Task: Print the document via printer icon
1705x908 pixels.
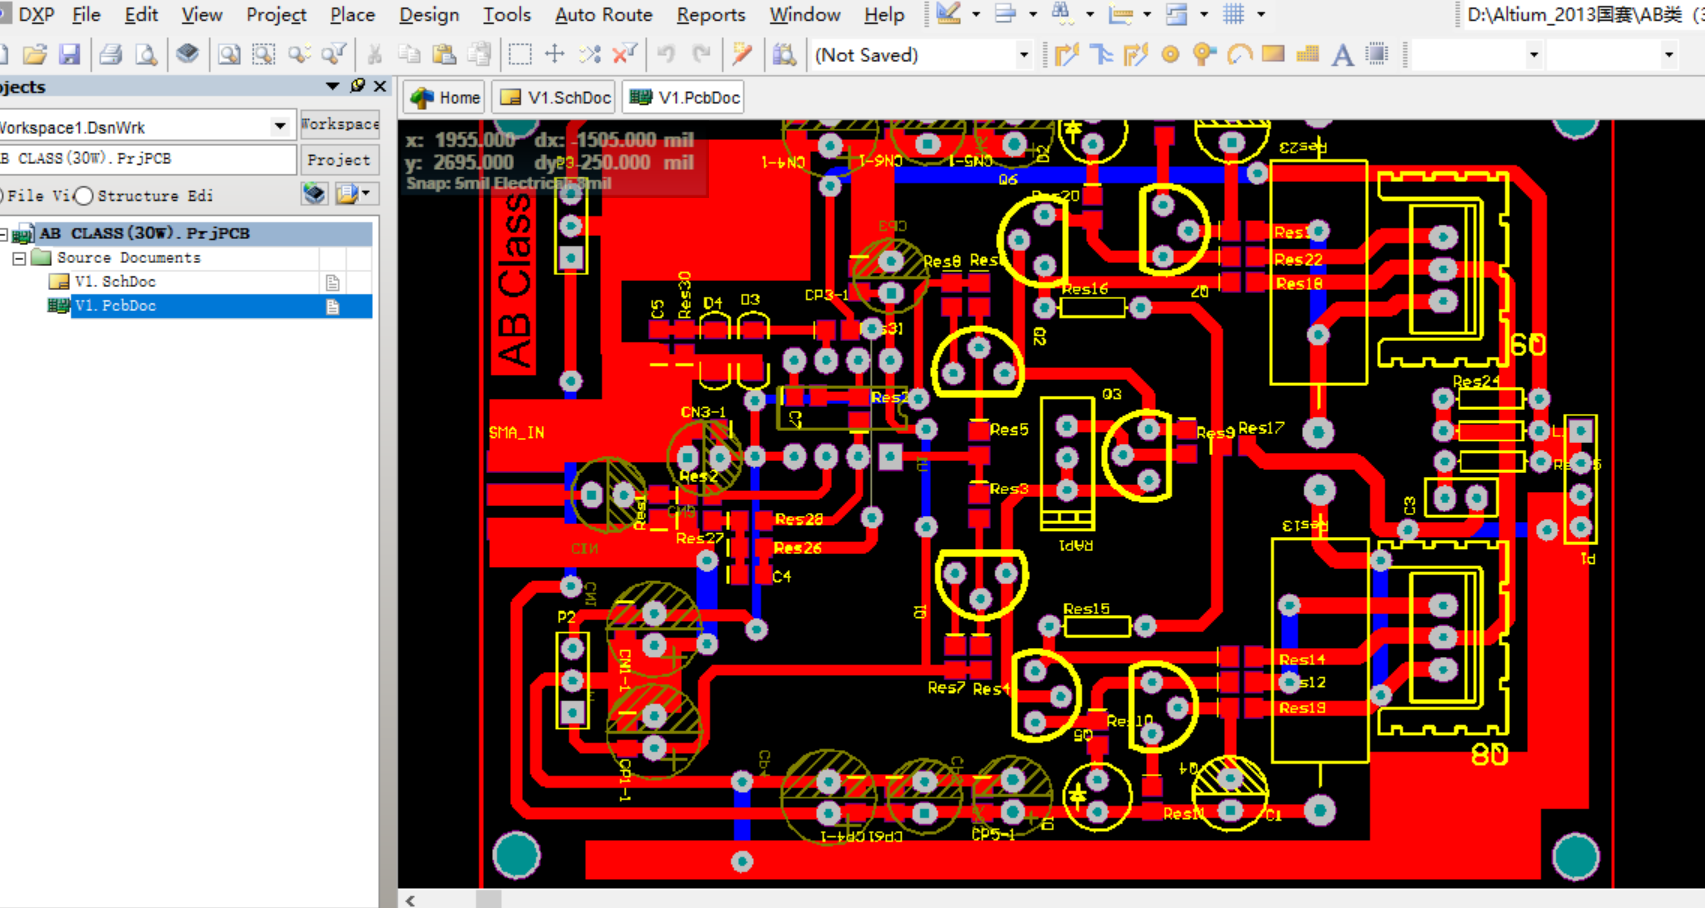Action: pyautogui.click(x=110, y=54)
